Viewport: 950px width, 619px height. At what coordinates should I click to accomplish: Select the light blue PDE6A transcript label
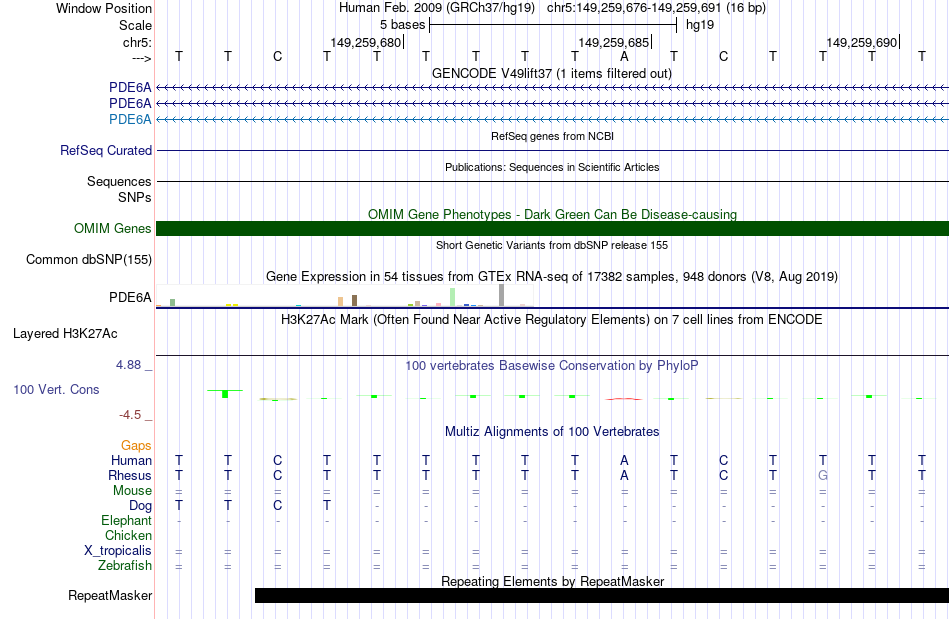tap(130, 119)
